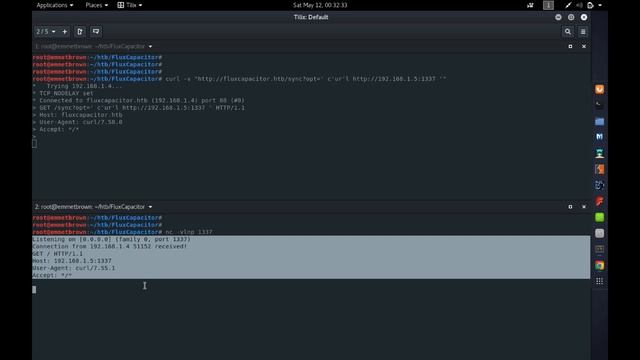Open the terminal app in dock
The height and width of the screenshot is (360, 640).
point(599,105)
